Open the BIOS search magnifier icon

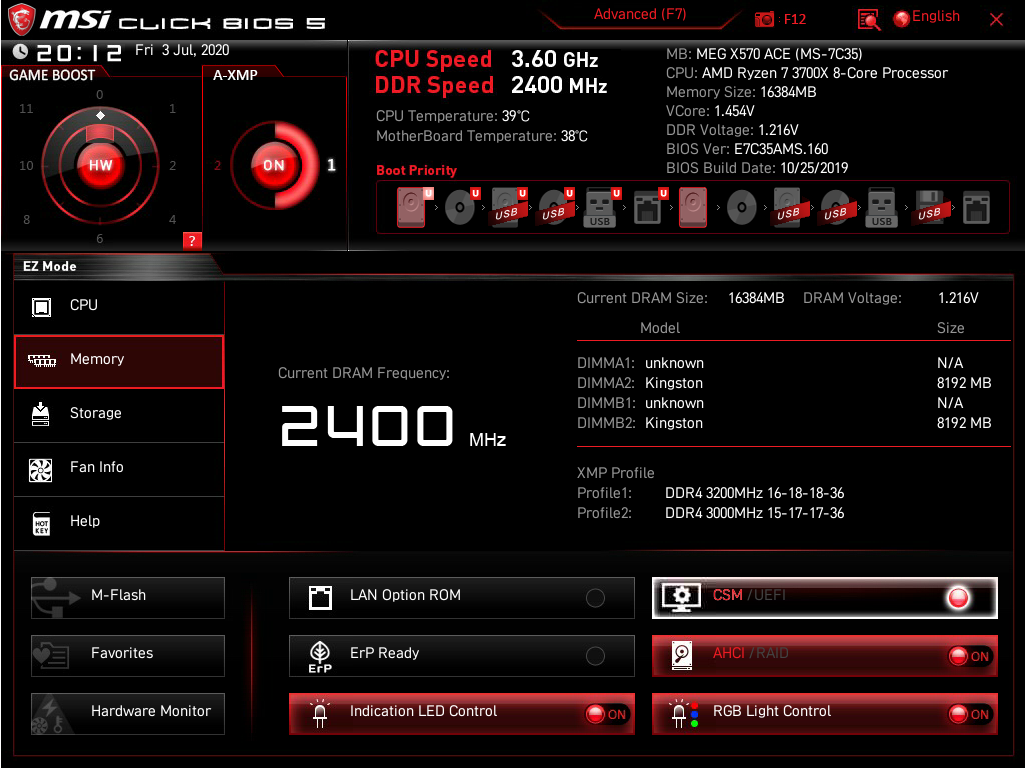pyautogui.click(x=868, y=19)
